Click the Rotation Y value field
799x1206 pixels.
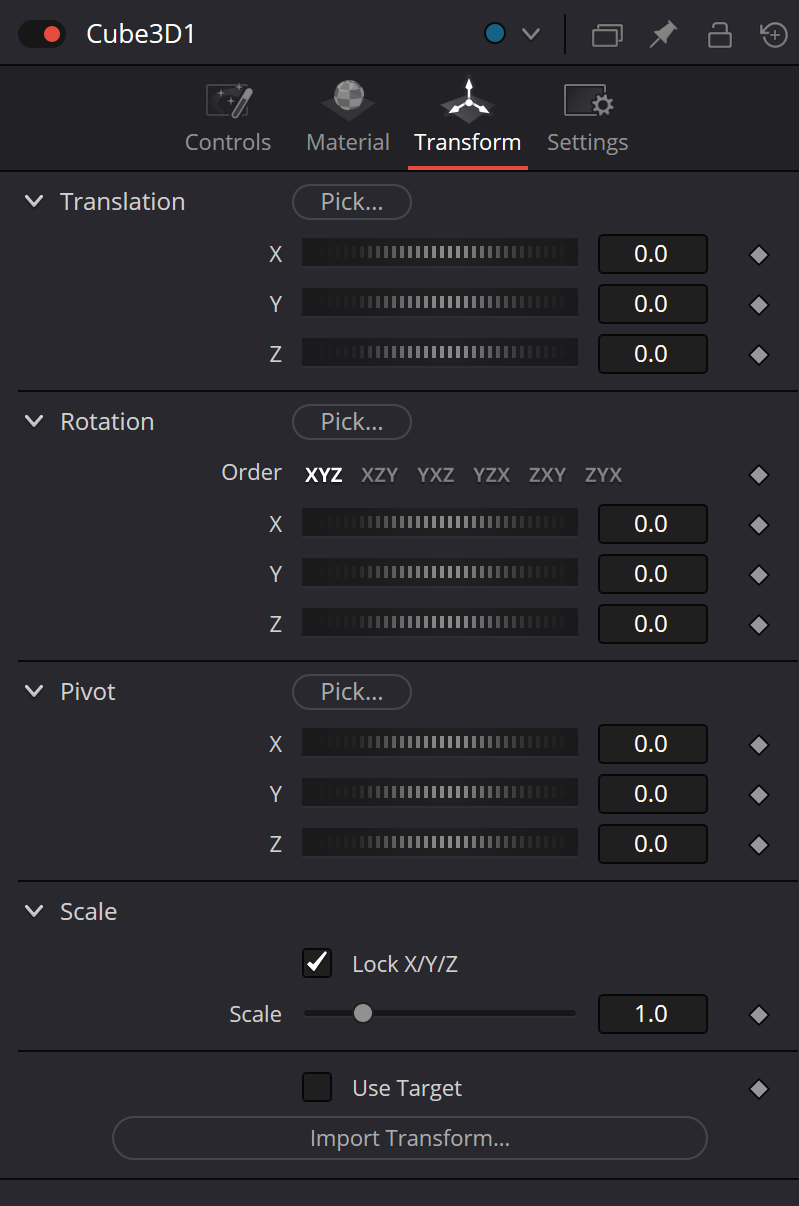click(x=653, y=574)
